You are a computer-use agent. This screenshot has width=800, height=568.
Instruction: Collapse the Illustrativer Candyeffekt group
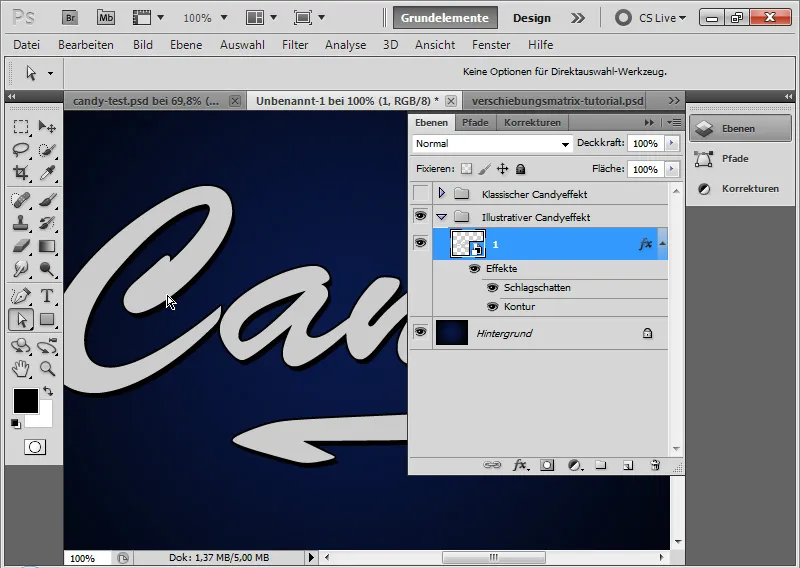pos(441,217)
